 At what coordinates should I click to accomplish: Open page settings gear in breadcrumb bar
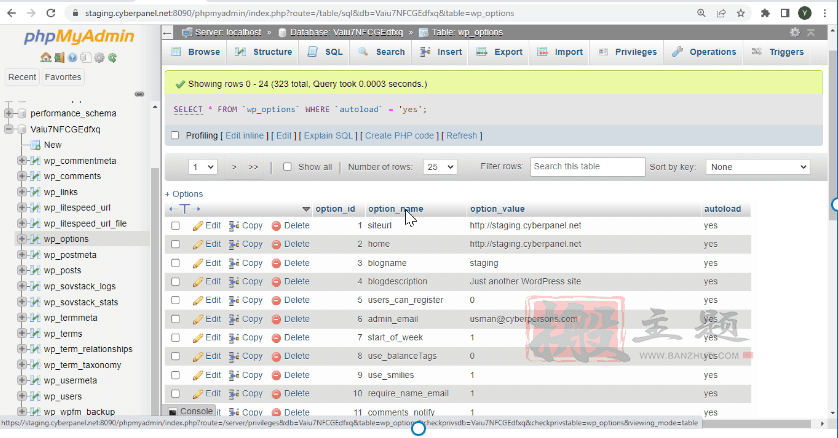[795, 33]
